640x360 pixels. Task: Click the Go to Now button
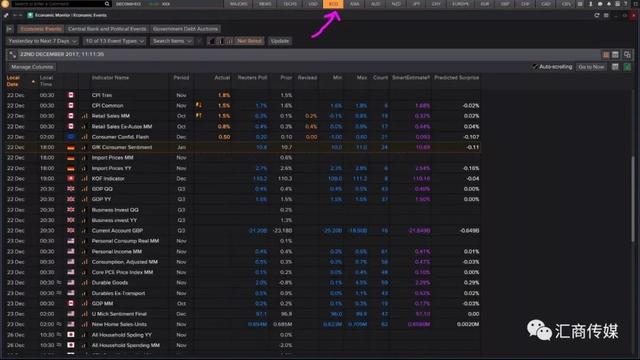tap(591, 67)
